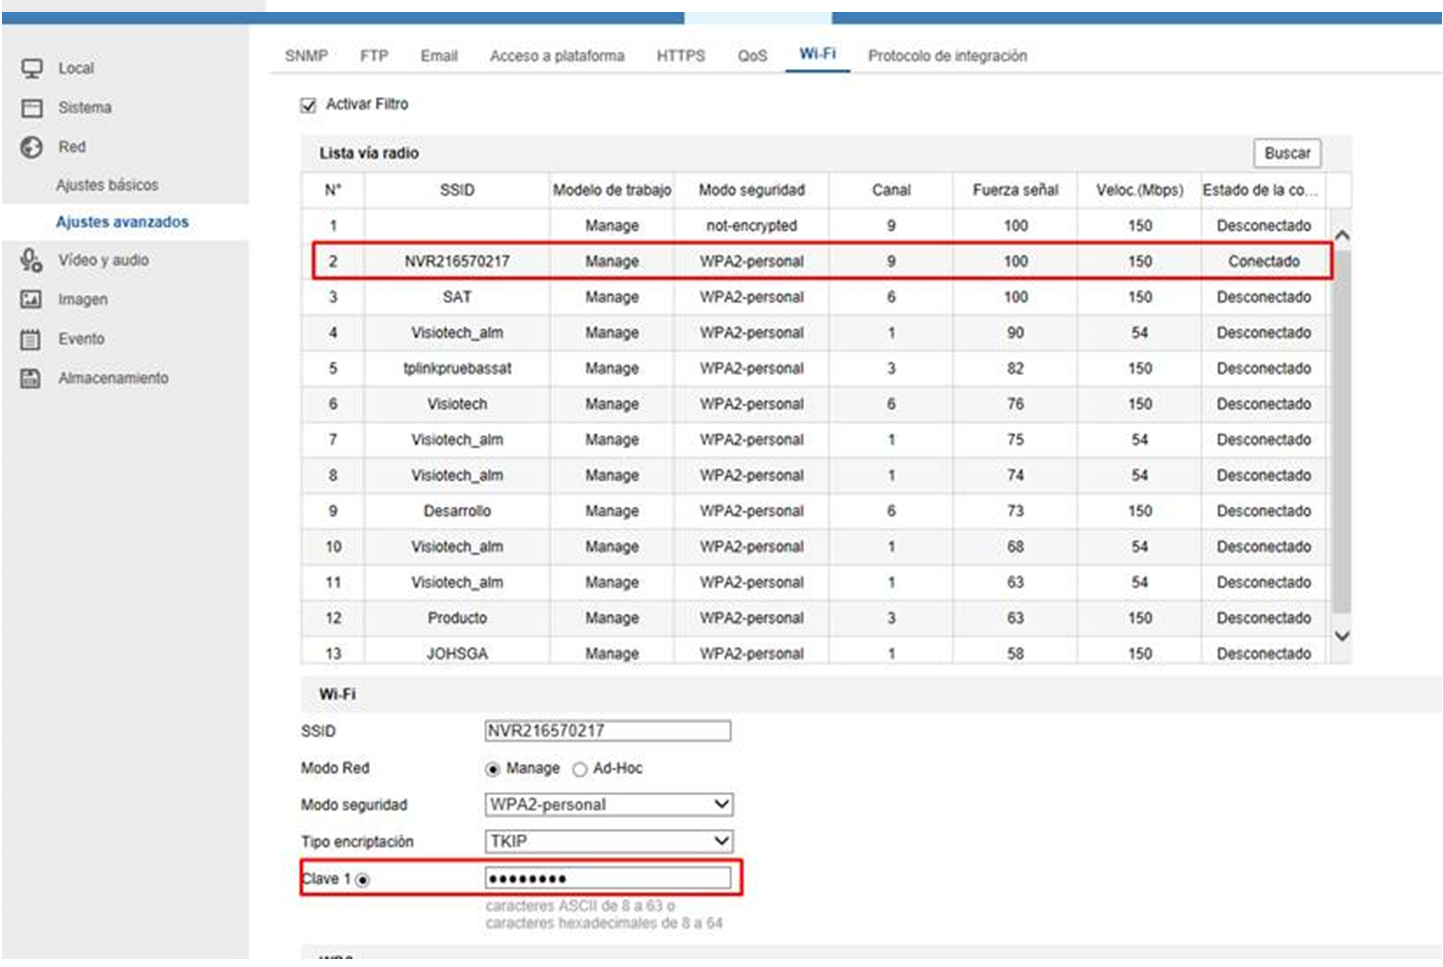
Task: Click the wireless list scrollbar thumb
Action: click(x=1342, y=430)
